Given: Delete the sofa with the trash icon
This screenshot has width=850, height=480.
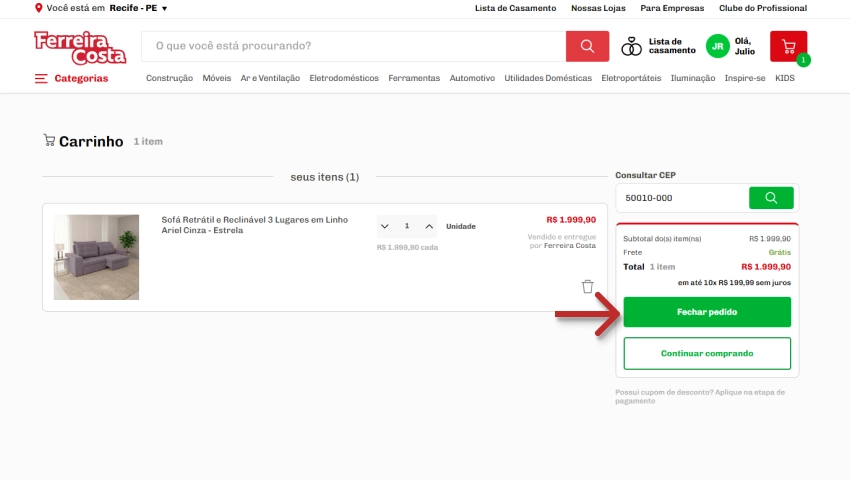Looking at the screenshot, I should pos(588,286).
